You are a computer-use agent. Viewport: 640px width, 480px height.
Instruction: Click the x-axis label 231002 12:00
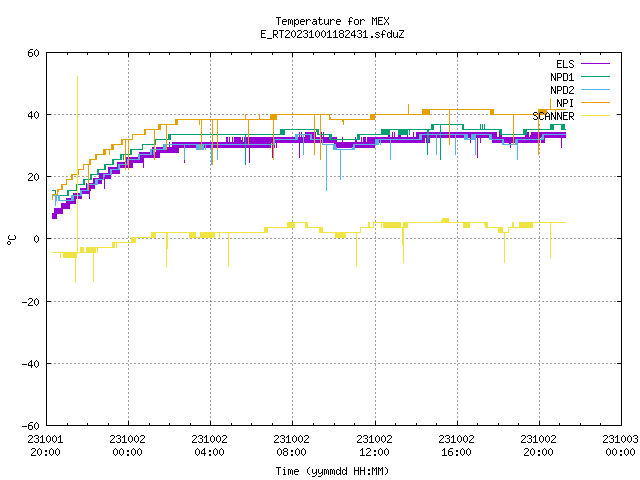click(374, 446)
